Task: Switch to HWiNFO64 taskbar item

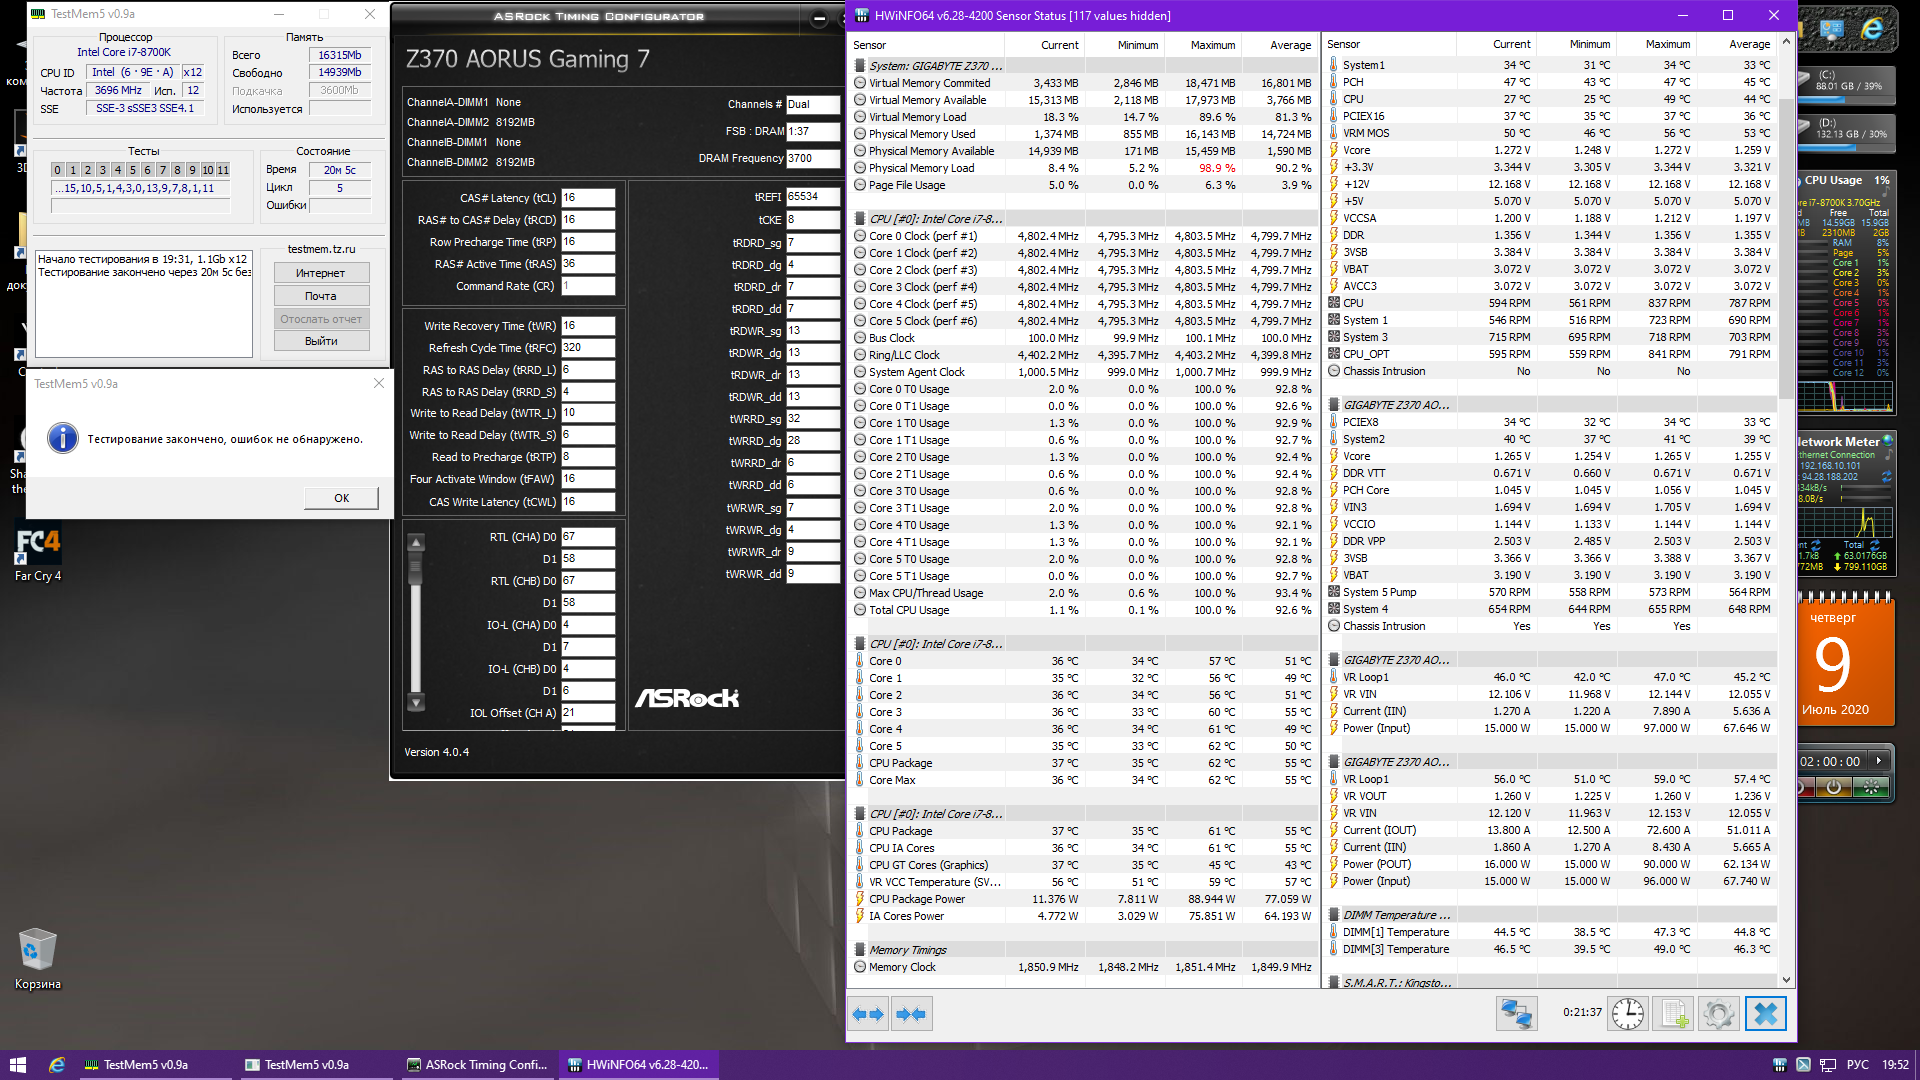Action: point(638,1065)
